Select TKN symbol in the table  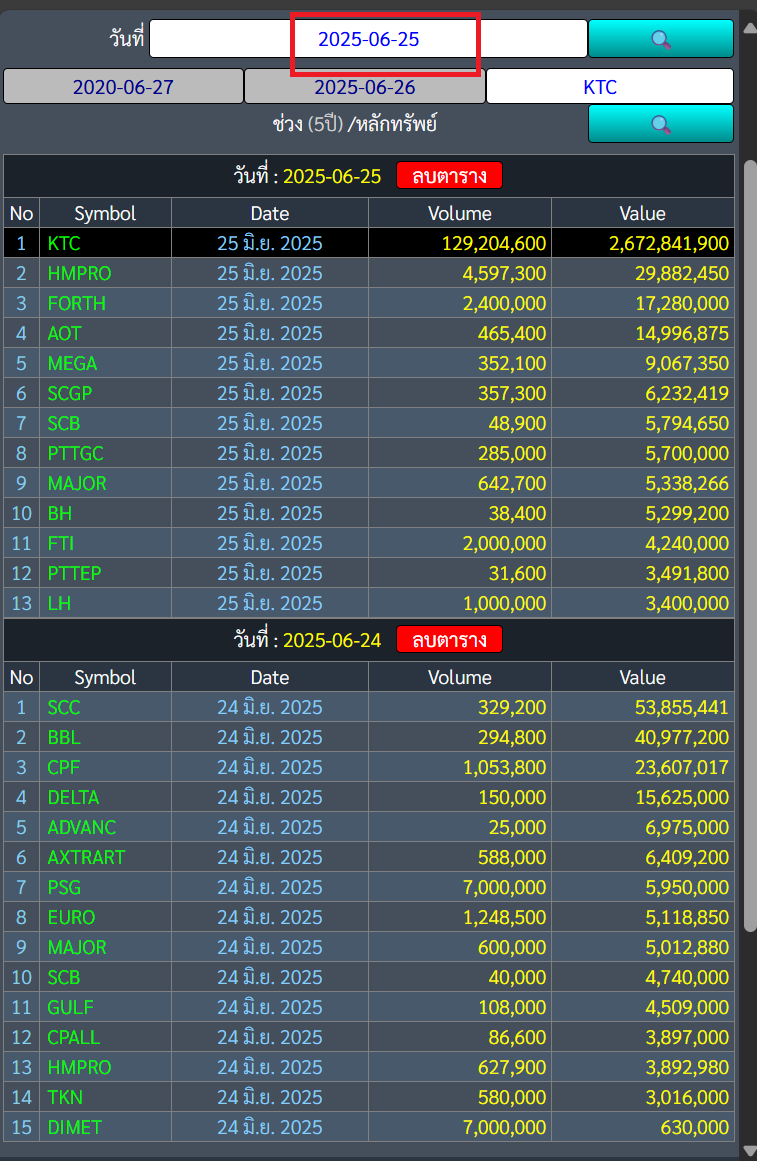[65, 1097]
